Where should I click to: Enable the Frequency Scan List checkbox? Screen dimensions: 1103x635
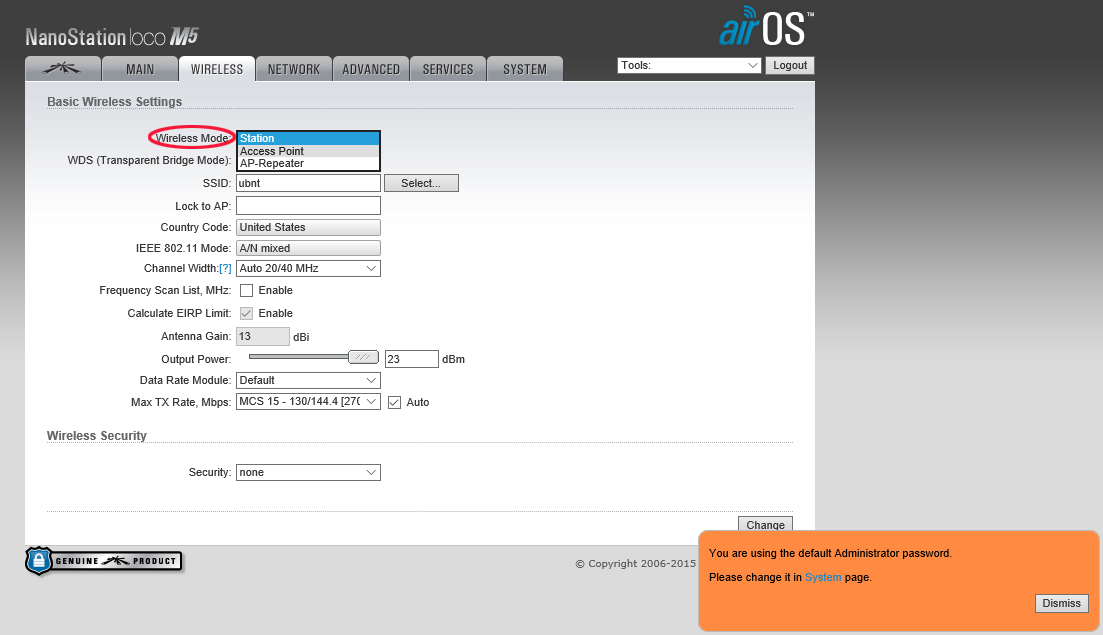point(246,290)
